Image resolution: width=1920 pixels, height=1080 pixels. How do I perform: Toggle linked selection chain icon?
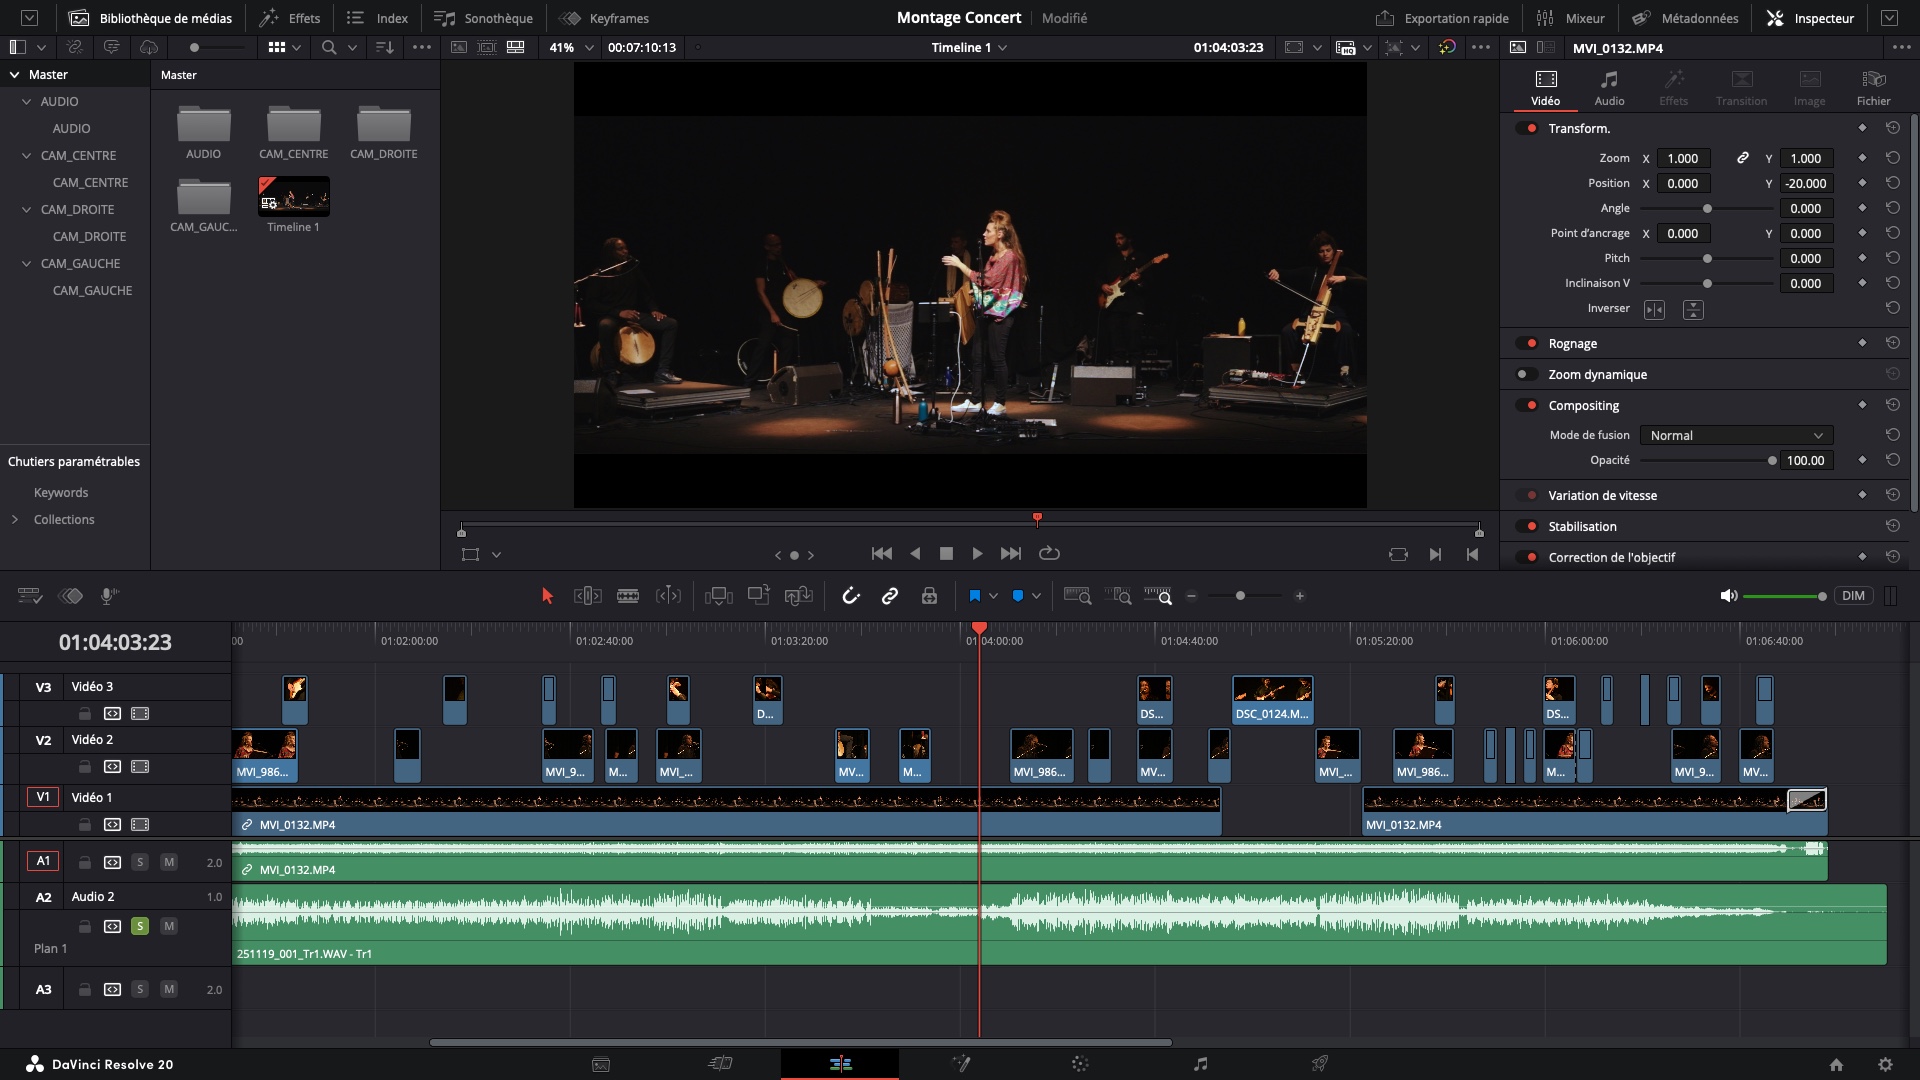[889, 596]
